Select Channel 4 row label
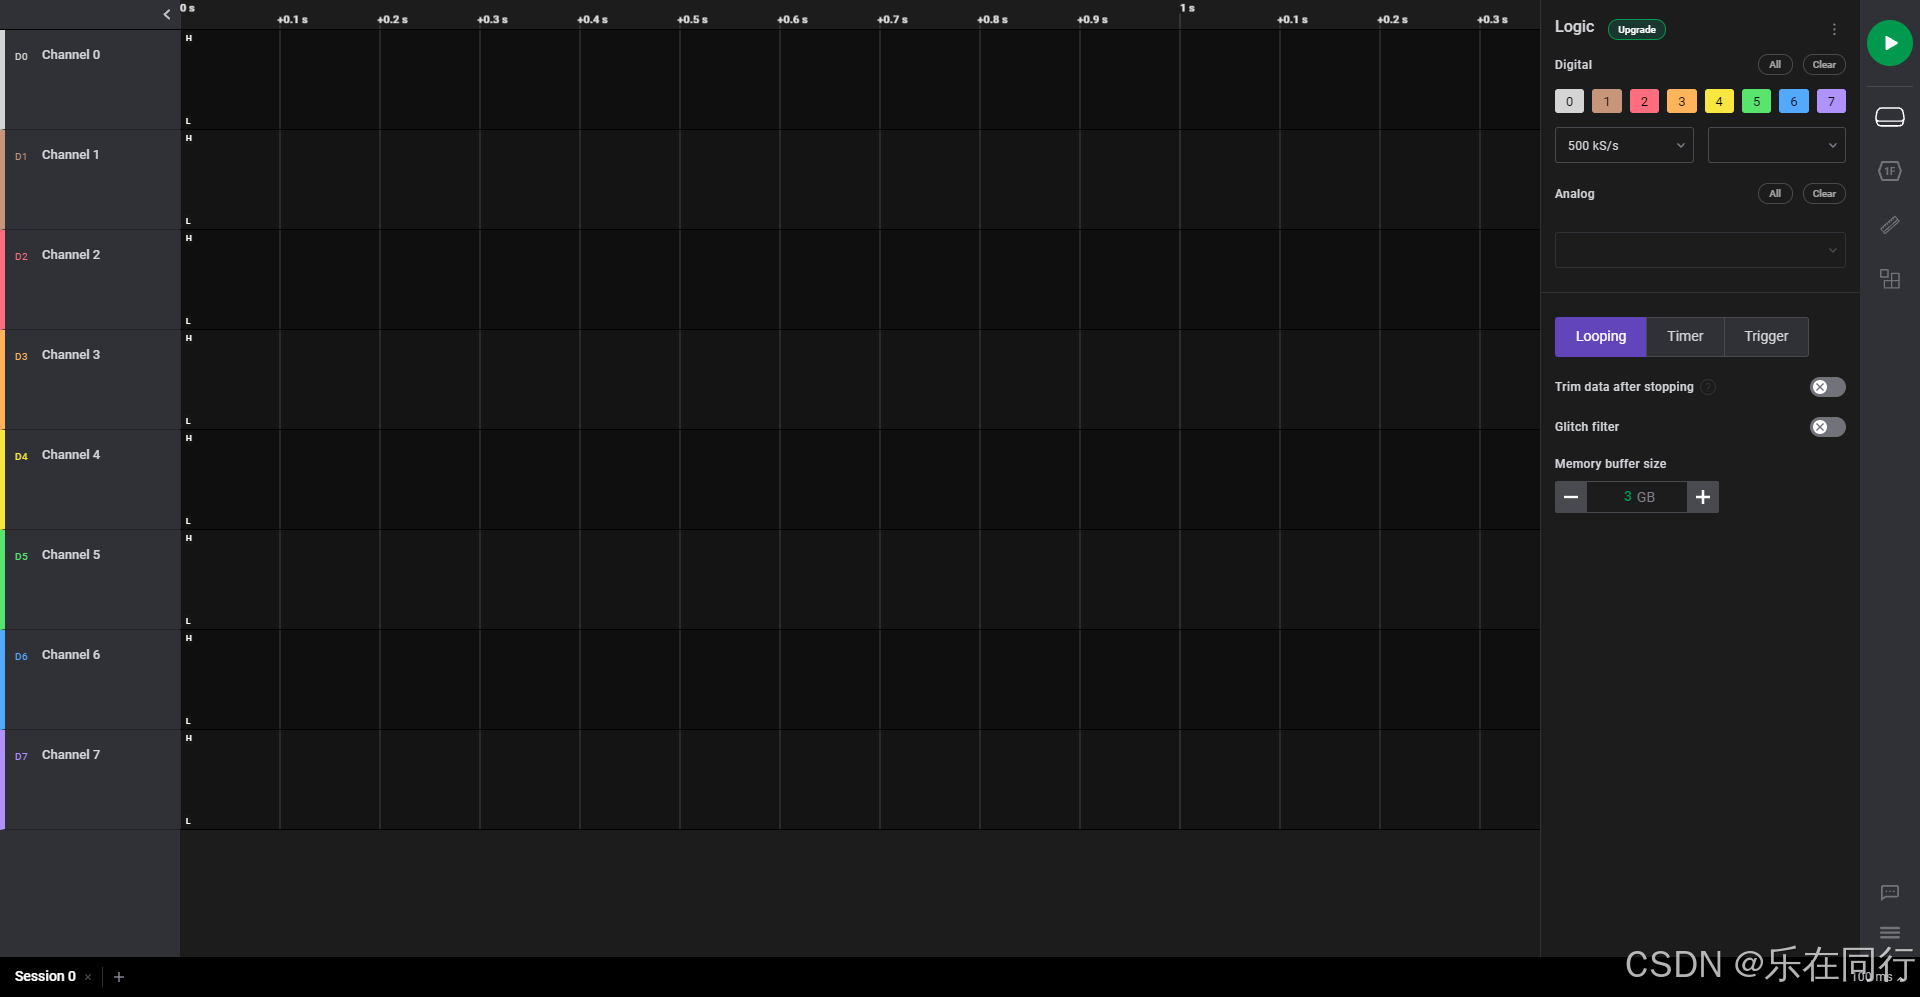The width and height of the screenshot is (1920, 997). 71,455
